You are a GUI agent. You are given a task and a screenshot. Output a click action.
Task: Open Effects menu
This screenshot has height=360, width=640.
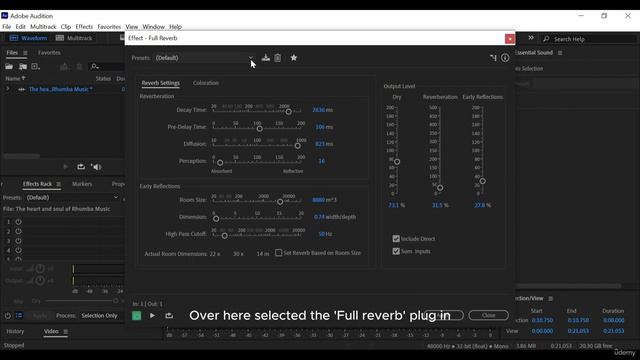[x=84, y=27]
